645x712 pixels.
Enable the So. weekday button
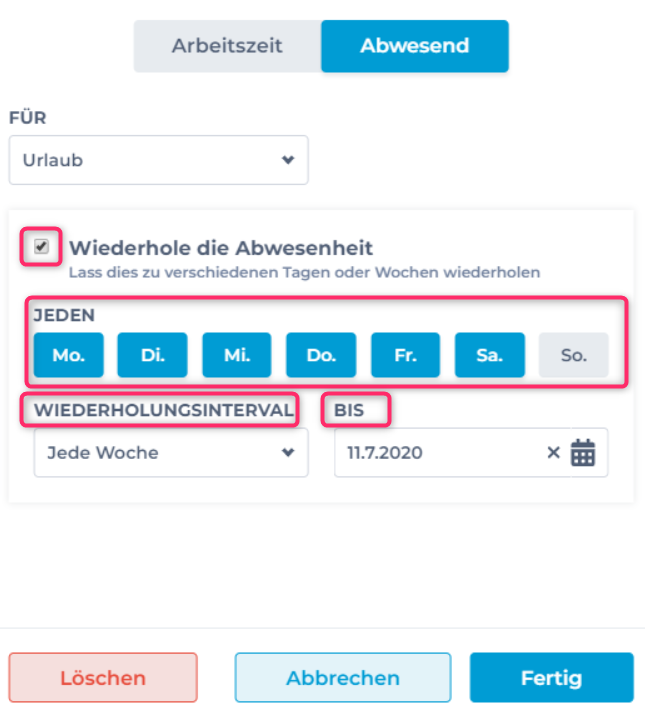(x=573, y=355)
